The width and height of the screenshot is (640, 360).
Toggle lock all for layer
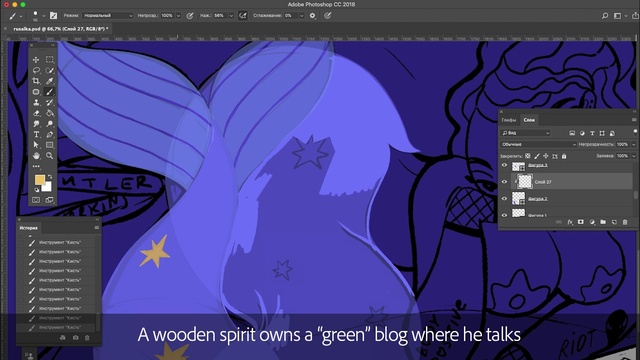[x=564, y=156]
